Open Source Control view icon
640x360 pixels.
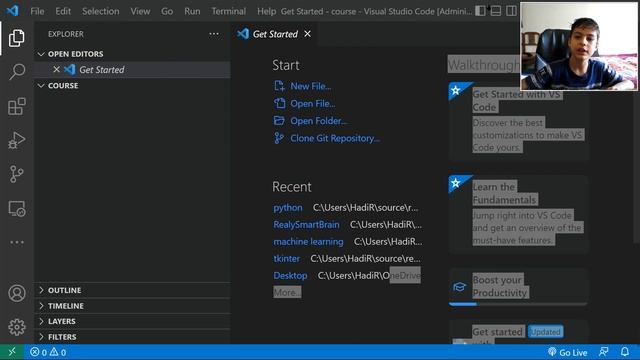pyautogui.click(x=16, y=174)
